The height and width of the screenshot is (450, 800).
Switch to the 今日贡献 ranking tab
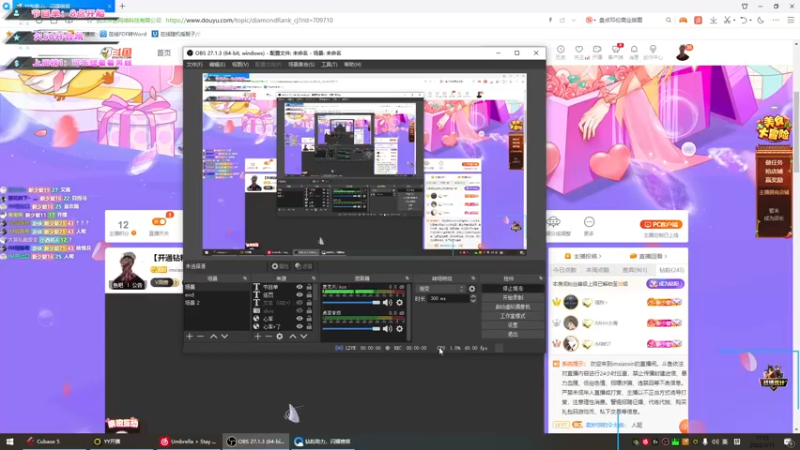click(x=564, y=270)
